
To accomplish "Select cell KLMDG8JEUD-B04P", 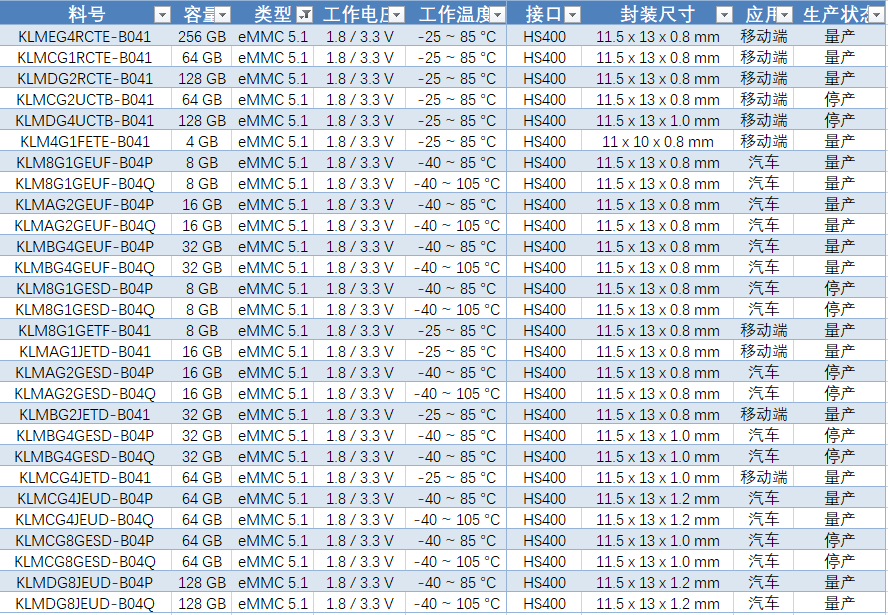I will pos(85,582).
